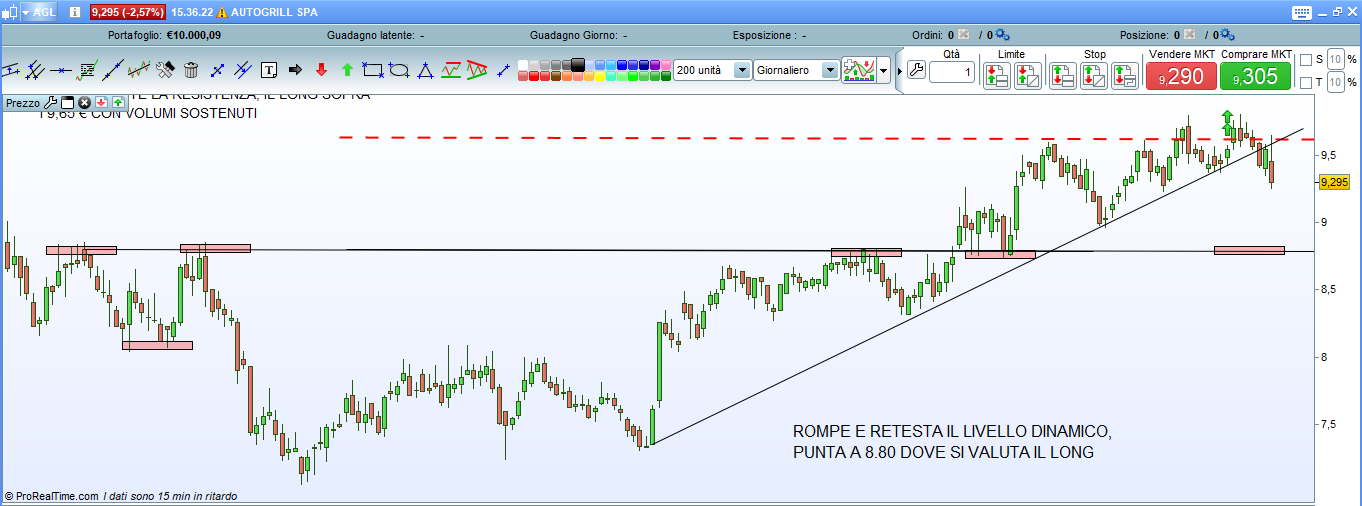This screenshot has height=506, width=1362.
Task: Select the regression line tool
Action: coord(139,70)
